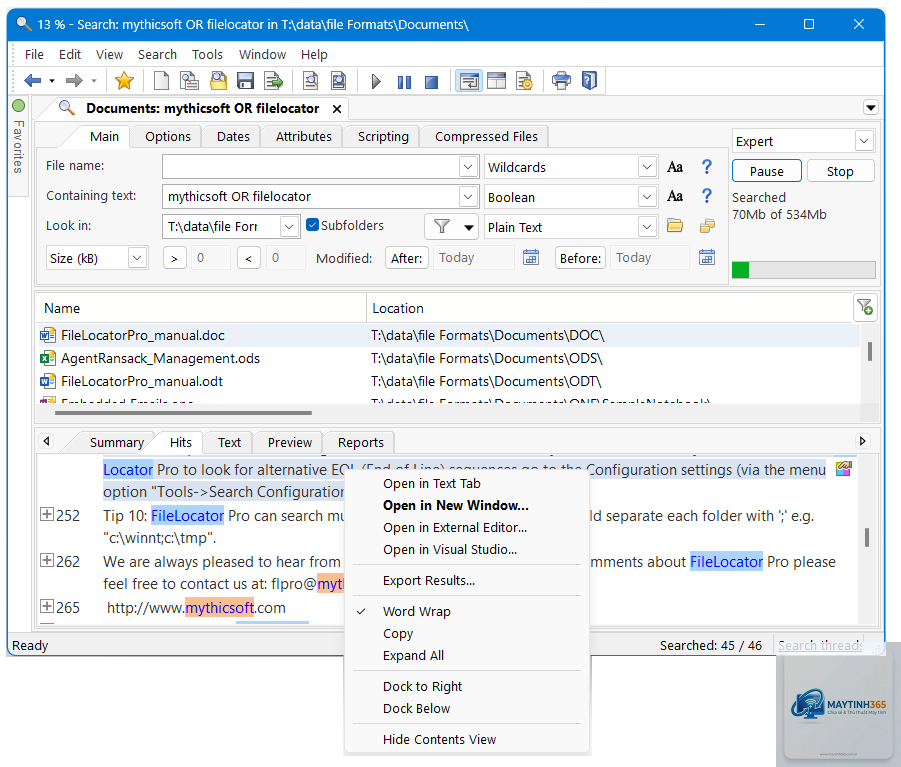Viewport: 901px width, 767px height.
Task: Toggle the Subfolders checkbox
Action: tap(312, 225)
